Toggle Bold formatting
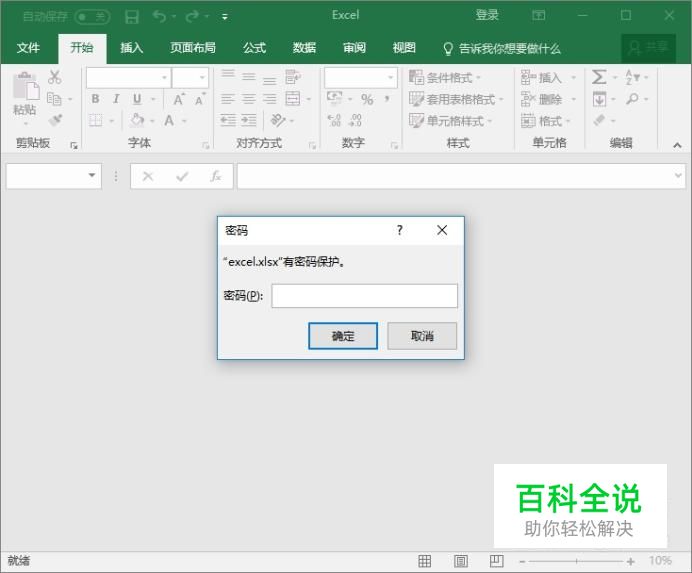692x573 pixels. point(95,99)
